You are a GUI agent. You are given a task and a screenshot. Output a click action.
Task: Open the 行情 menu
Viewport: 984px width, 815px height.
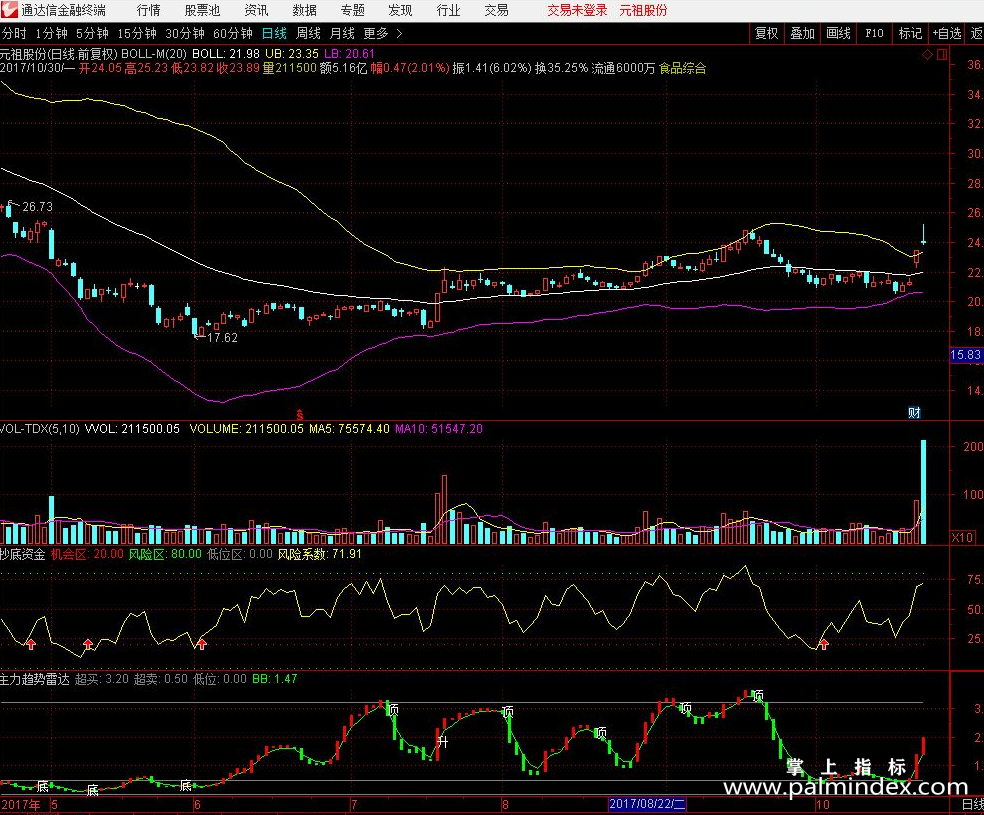click(x=149, y=11)
